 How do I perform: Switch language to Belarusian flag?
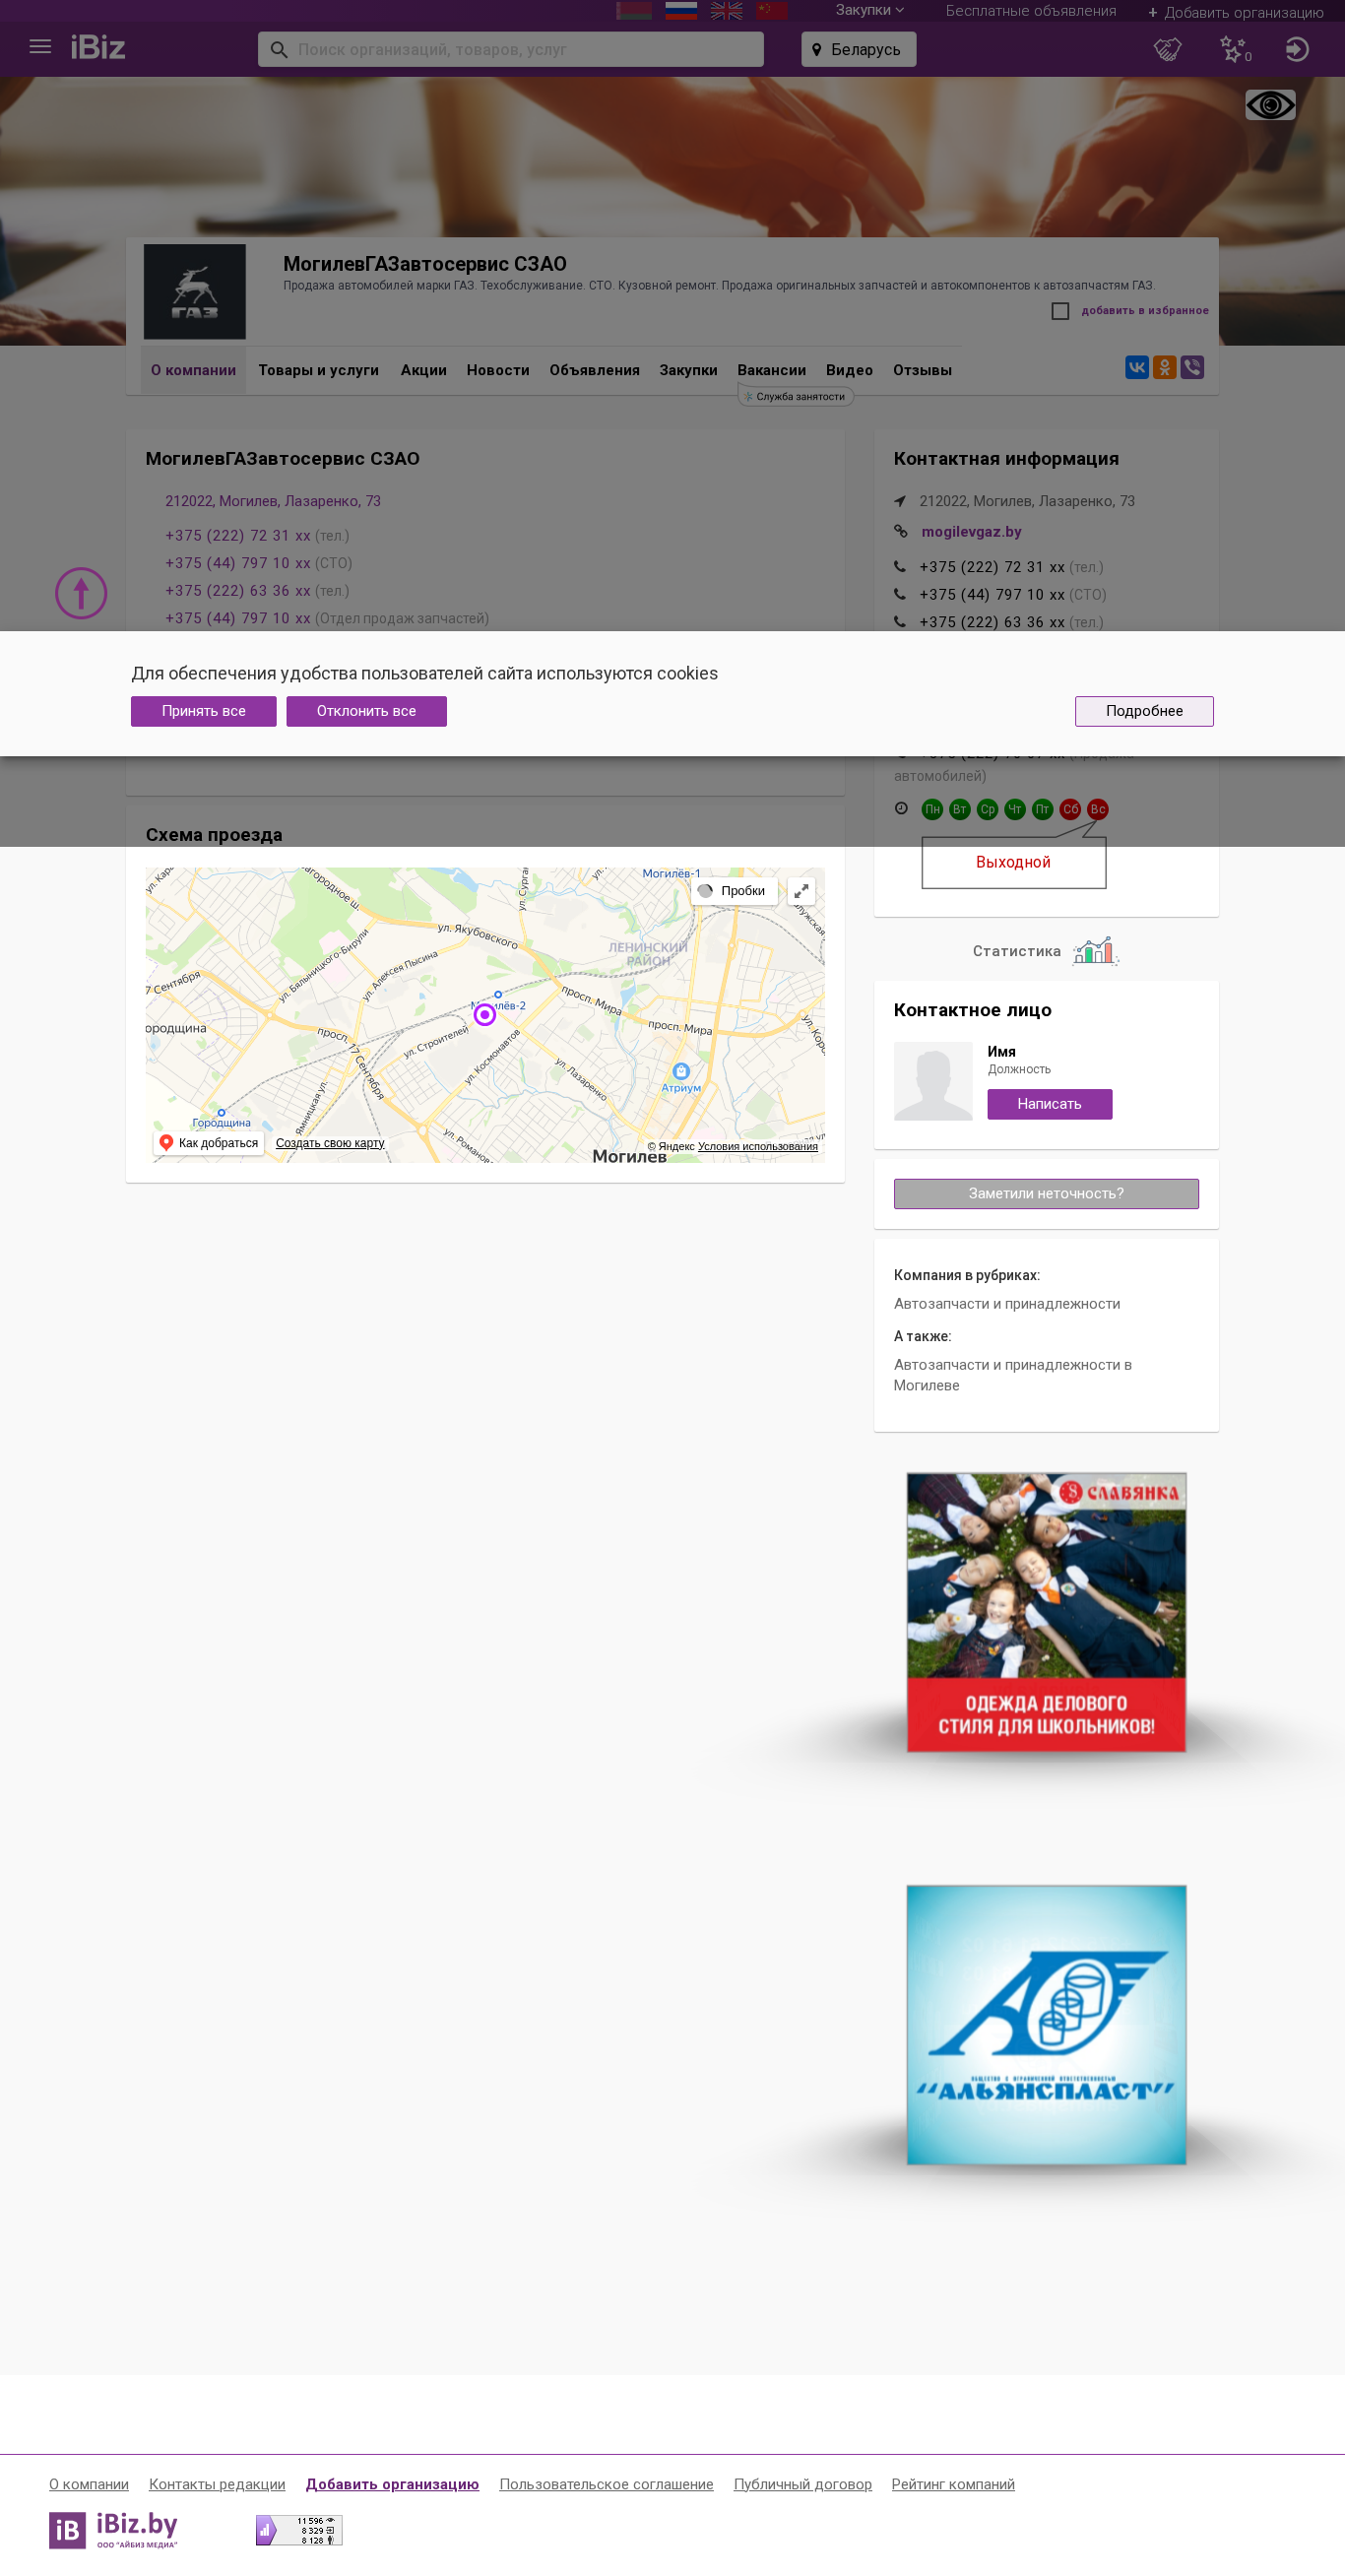point(634,11)
